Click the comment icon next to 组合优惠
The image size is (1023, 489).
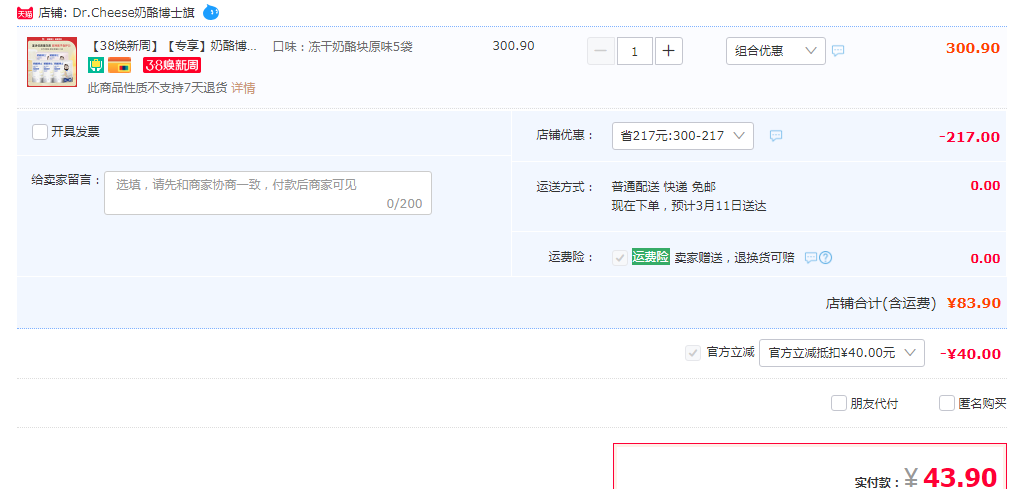(838, 50)
